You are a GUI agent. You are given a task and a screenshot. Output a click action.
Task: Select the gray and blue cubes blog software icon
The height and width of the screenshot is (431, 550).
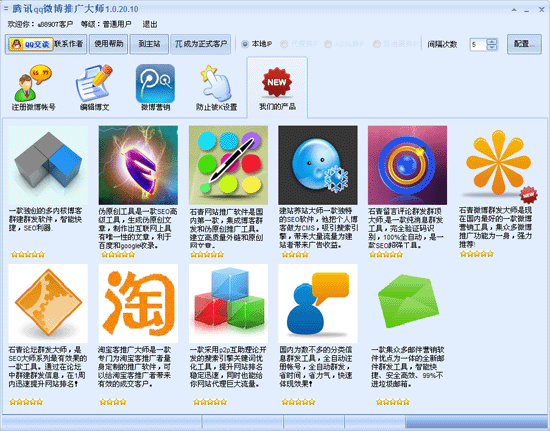48,165
